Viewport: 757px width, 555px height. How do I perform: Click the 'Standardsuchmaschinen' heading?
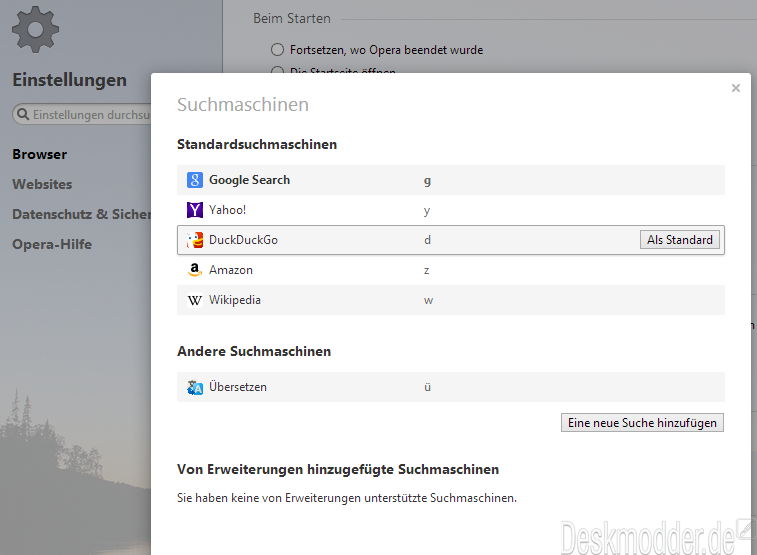(x=257, y=144)
